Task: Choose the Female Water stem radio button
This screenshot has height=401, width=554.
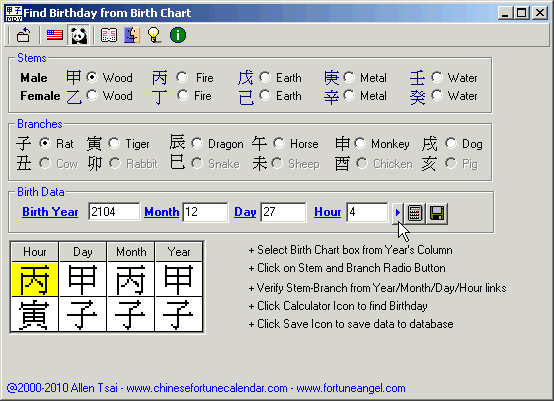Action: (437, 95)
